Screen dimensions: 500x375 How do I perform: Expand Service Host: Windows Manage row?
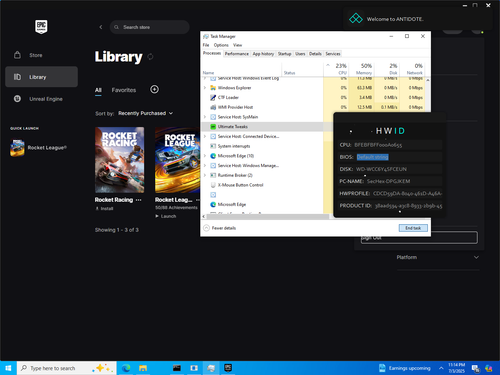click(x=205, y=165)
